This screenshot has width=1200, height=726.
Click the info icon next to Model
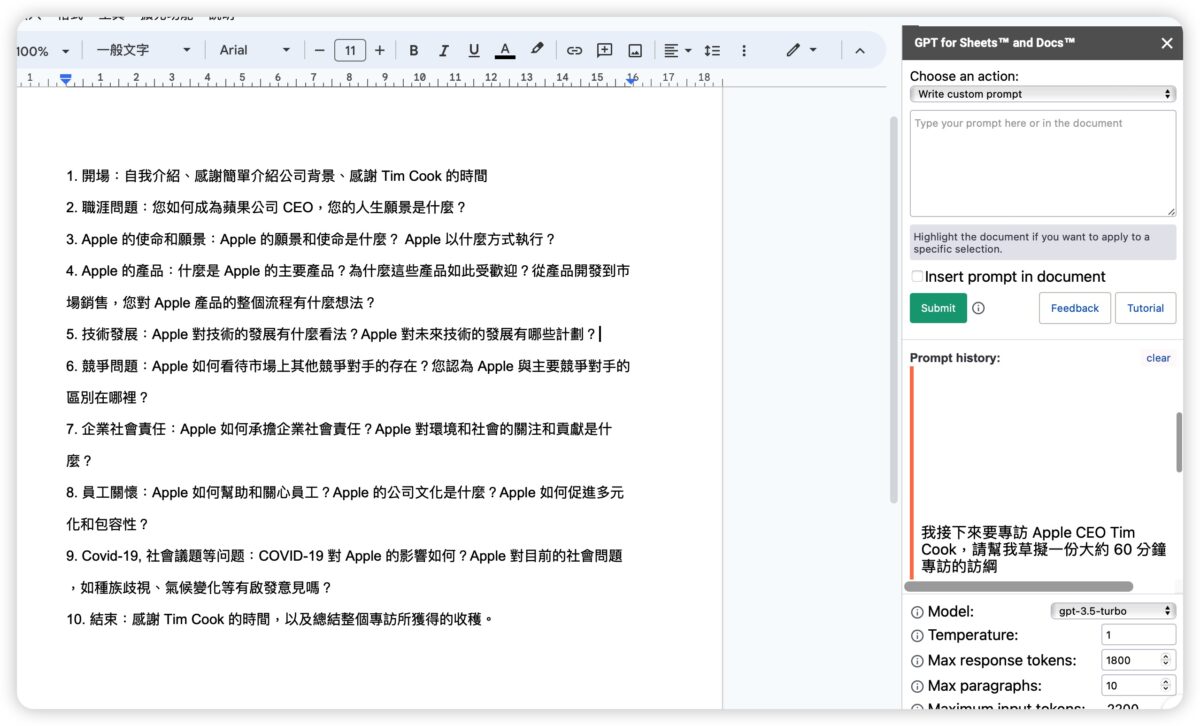(917, 612)
